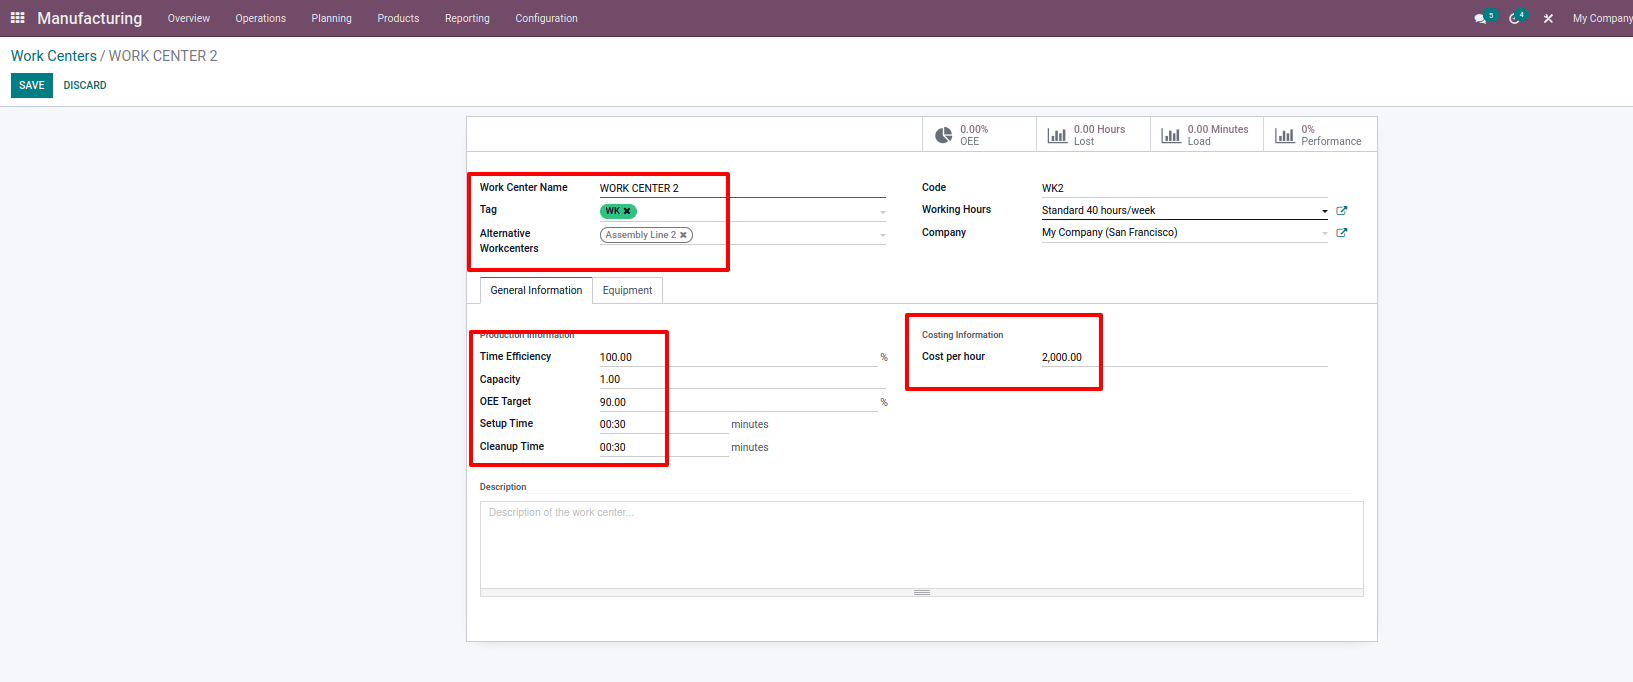Open the Hours Lost bar chart stat
This screenshot has width=1633, height=682.
click(x=1093, y=135)
